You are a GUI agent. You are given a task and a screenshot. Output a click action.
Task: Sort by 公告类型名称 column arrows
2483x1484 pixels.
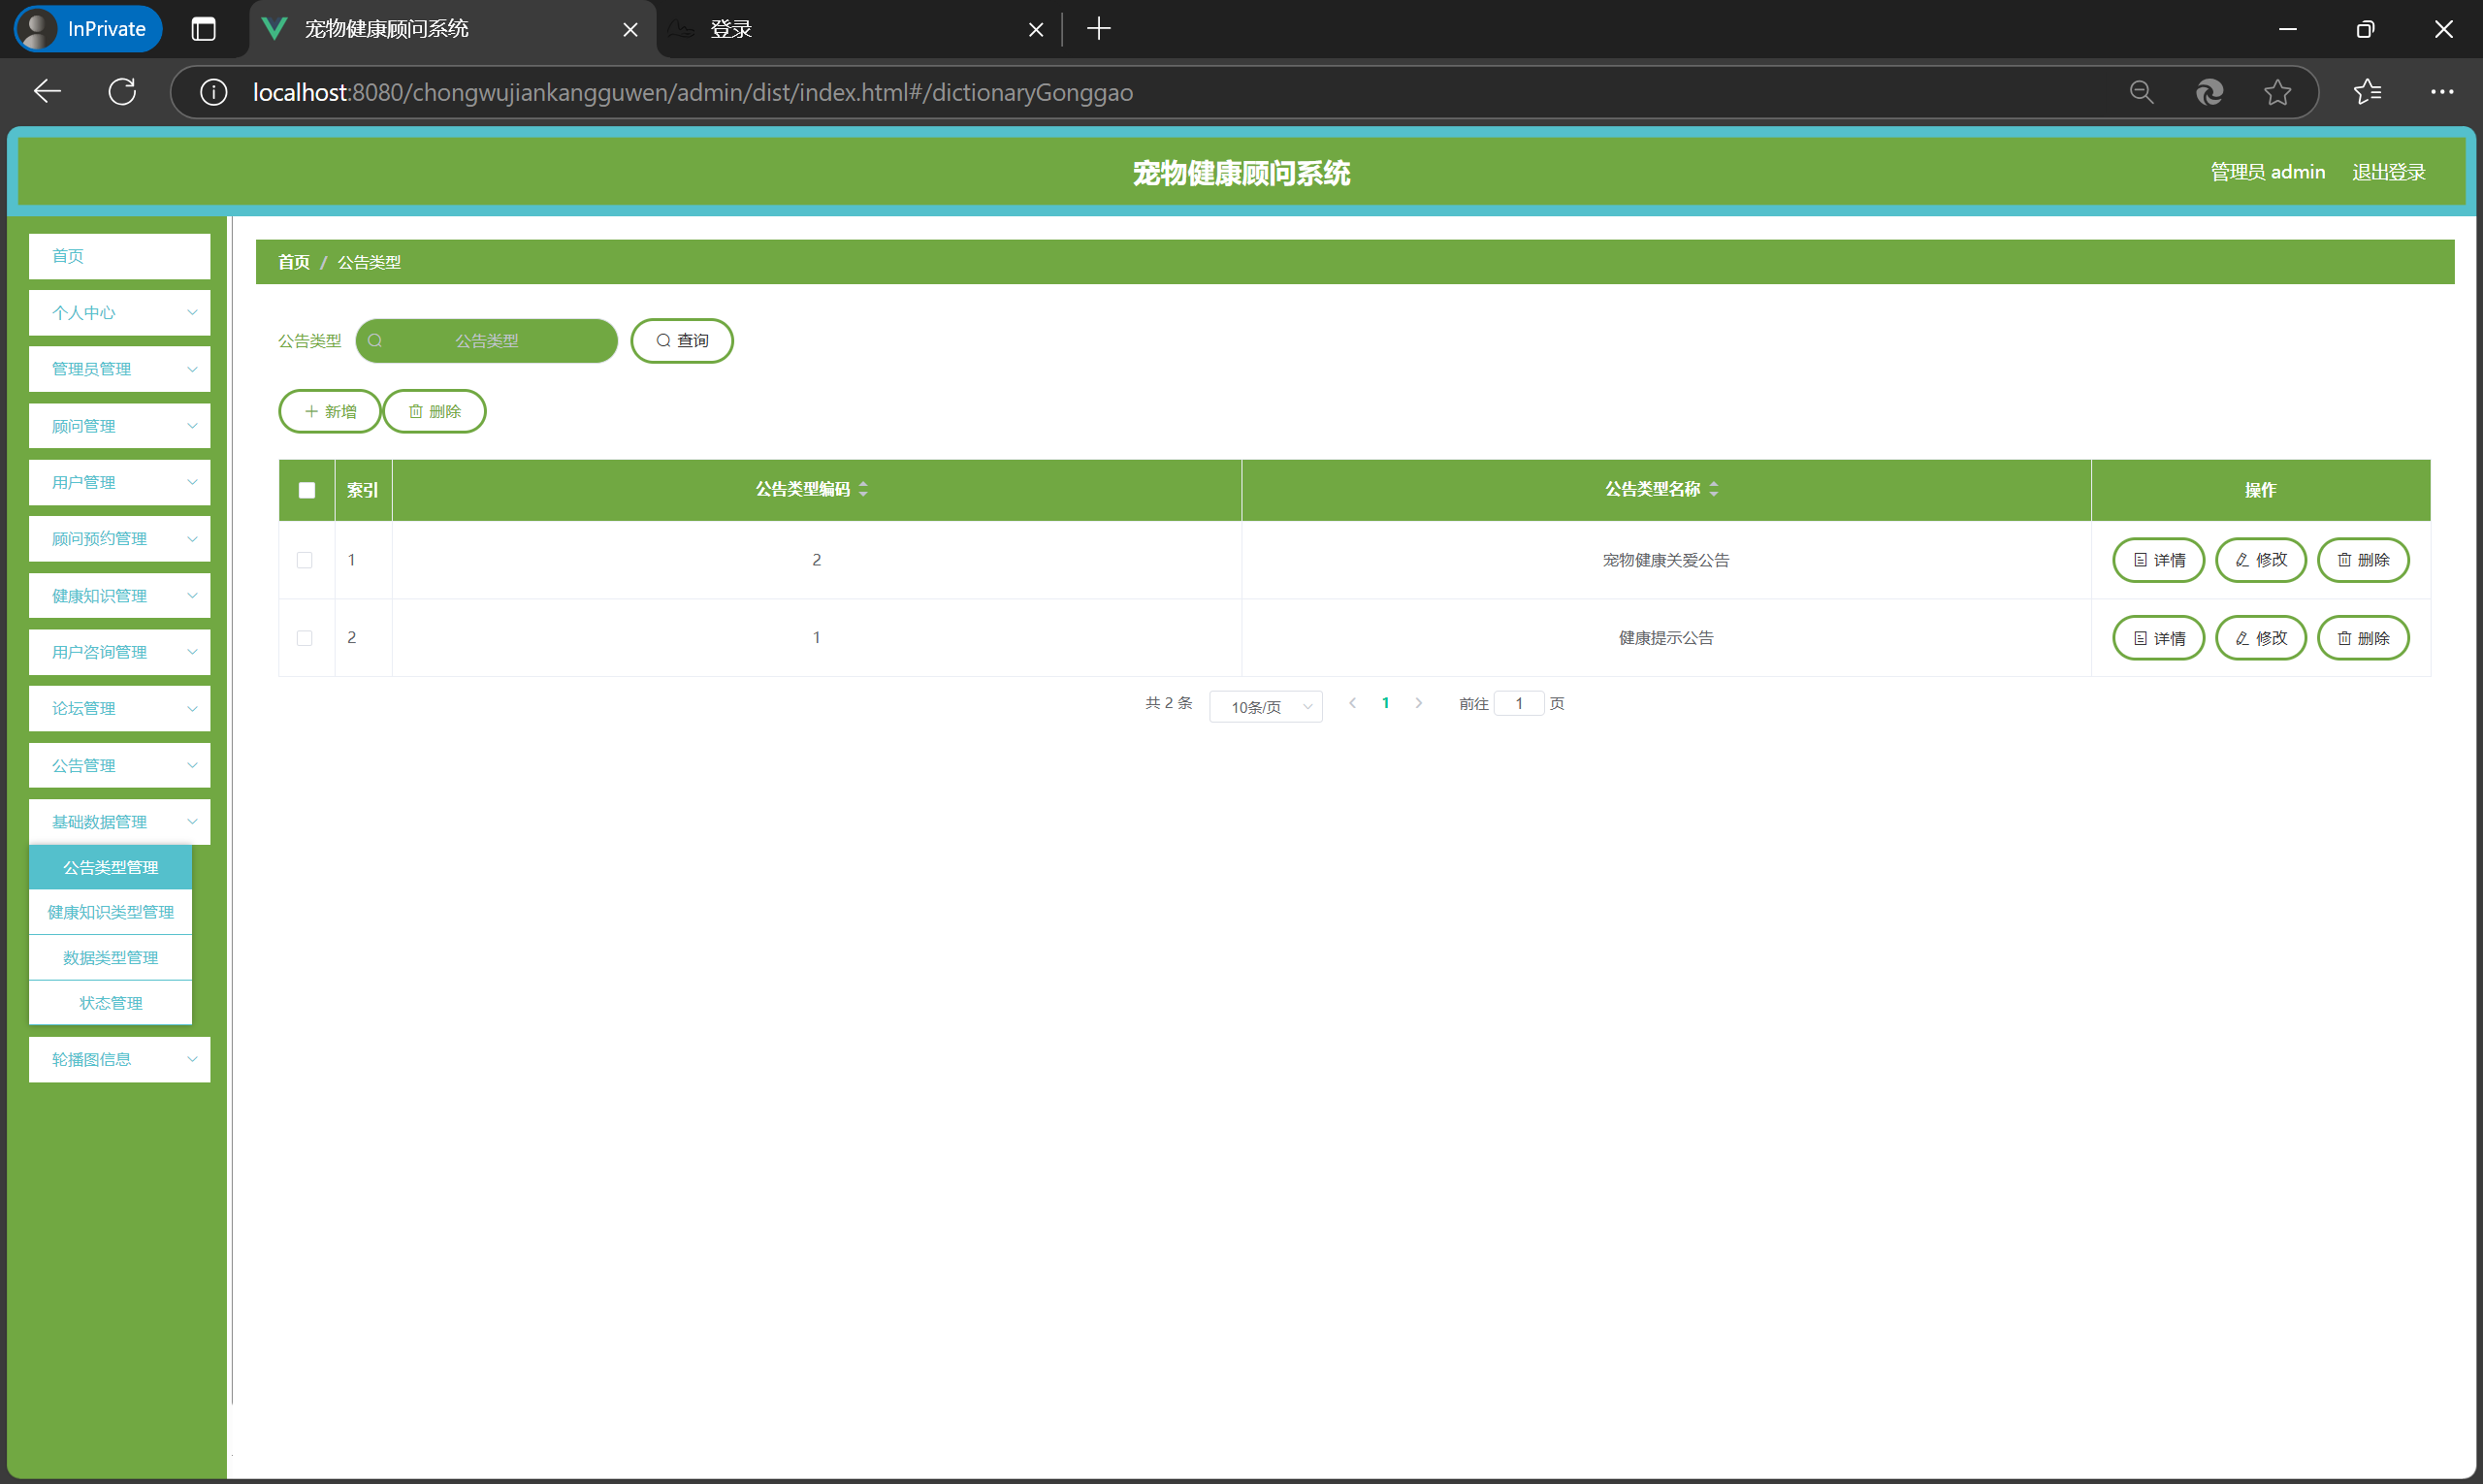[1713, 489]
